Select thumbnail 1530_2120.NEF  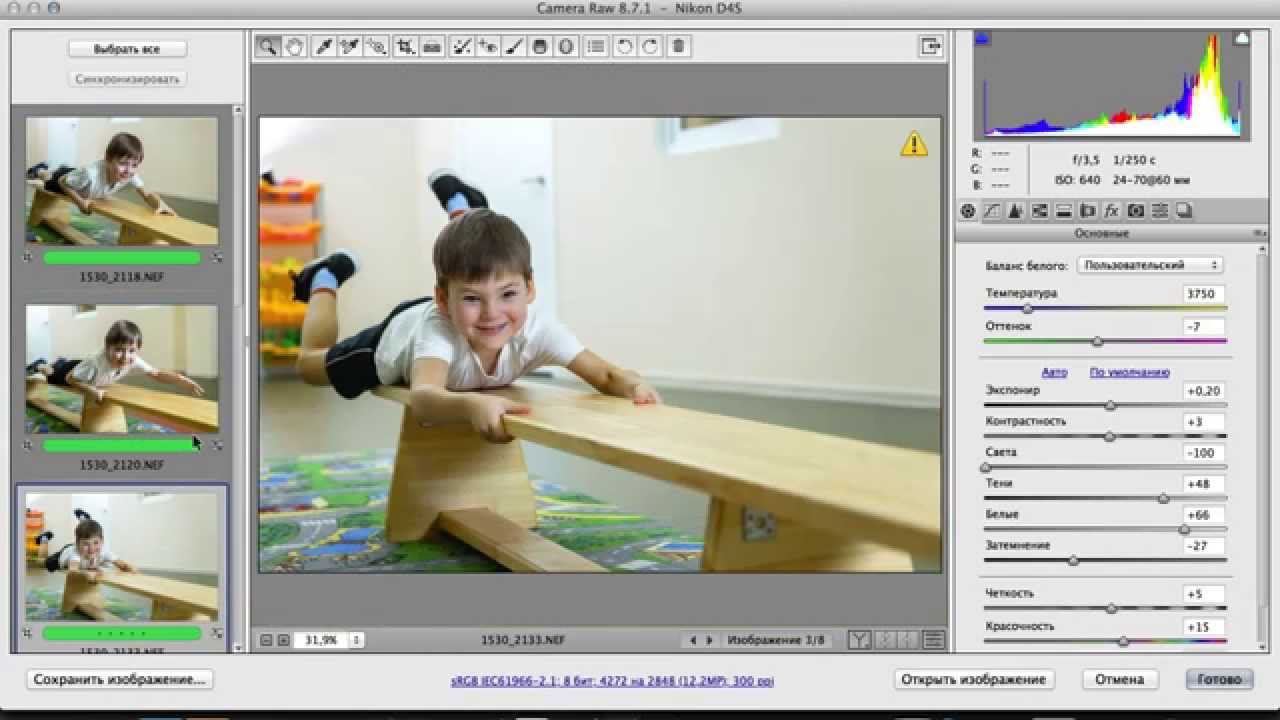point(122,369)
